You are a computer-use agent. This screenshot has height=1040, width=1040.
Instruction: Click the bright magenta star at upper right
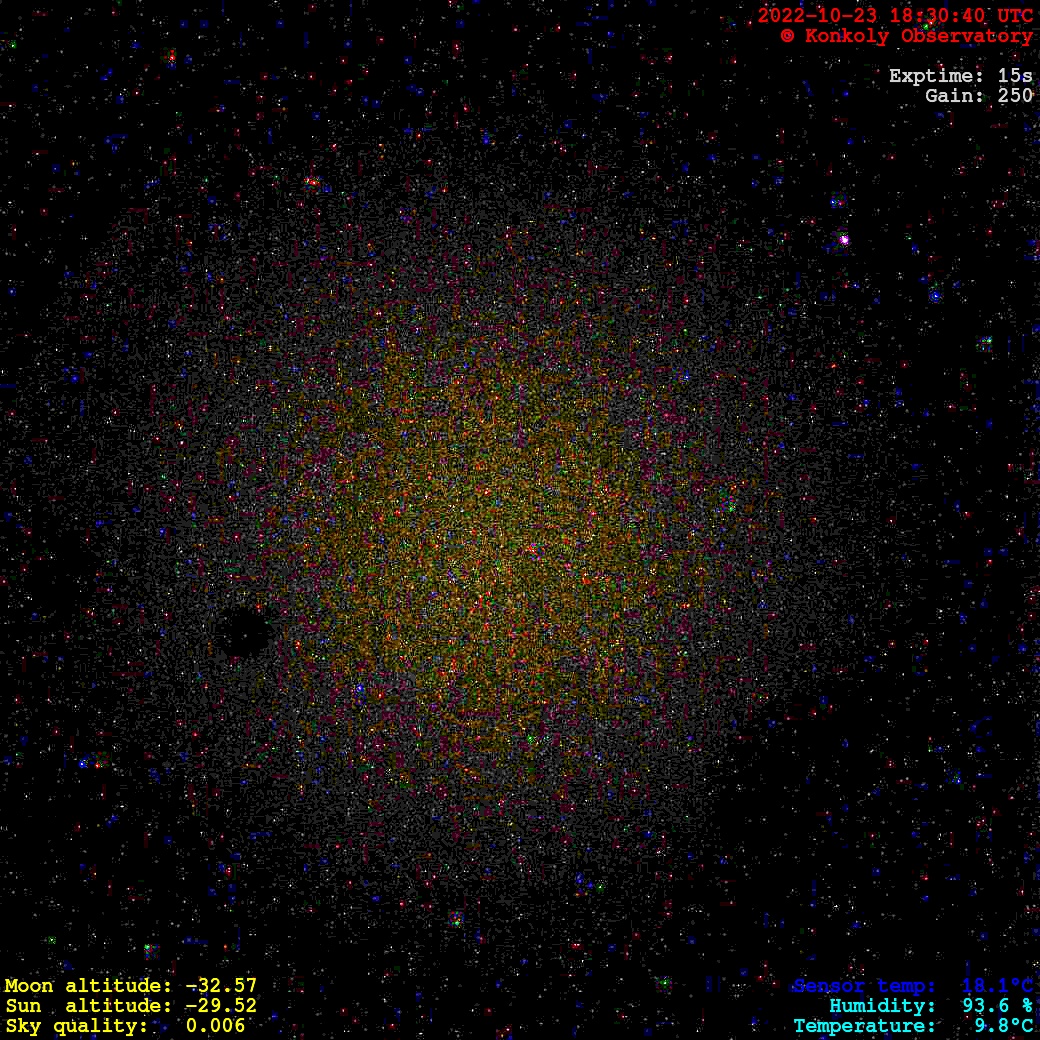tap(844, 240)
